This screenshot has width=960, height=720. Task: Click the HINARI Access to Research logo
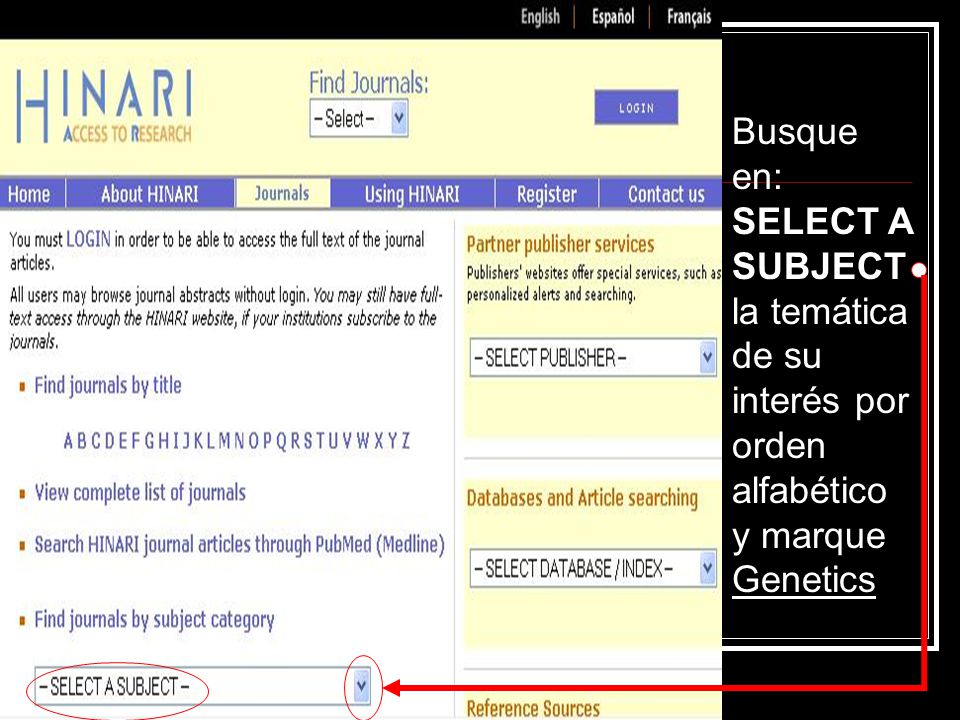click(x=104, y=106)
